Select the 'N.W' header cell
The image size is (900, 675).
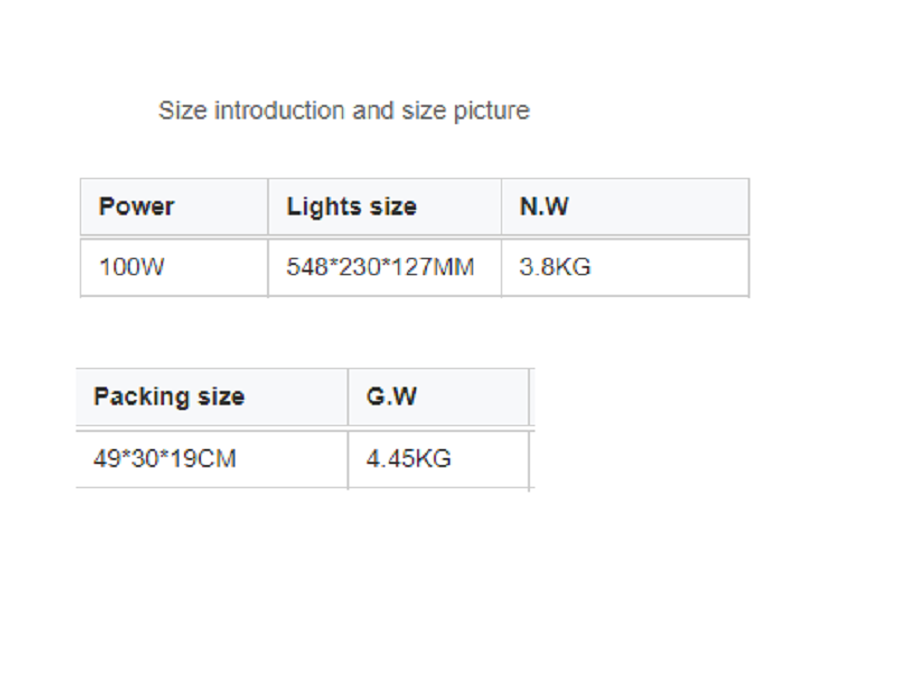544,207
